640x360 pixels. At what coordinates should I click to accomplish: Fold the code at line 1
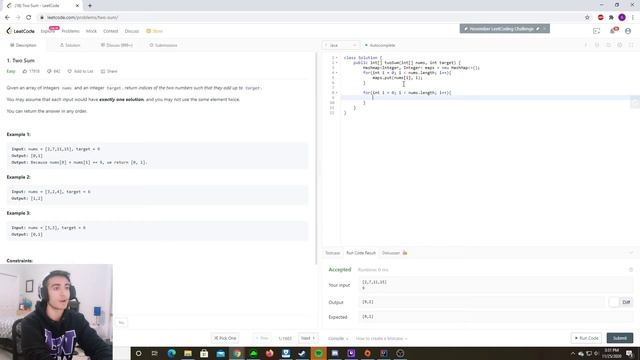click(337, 58)
